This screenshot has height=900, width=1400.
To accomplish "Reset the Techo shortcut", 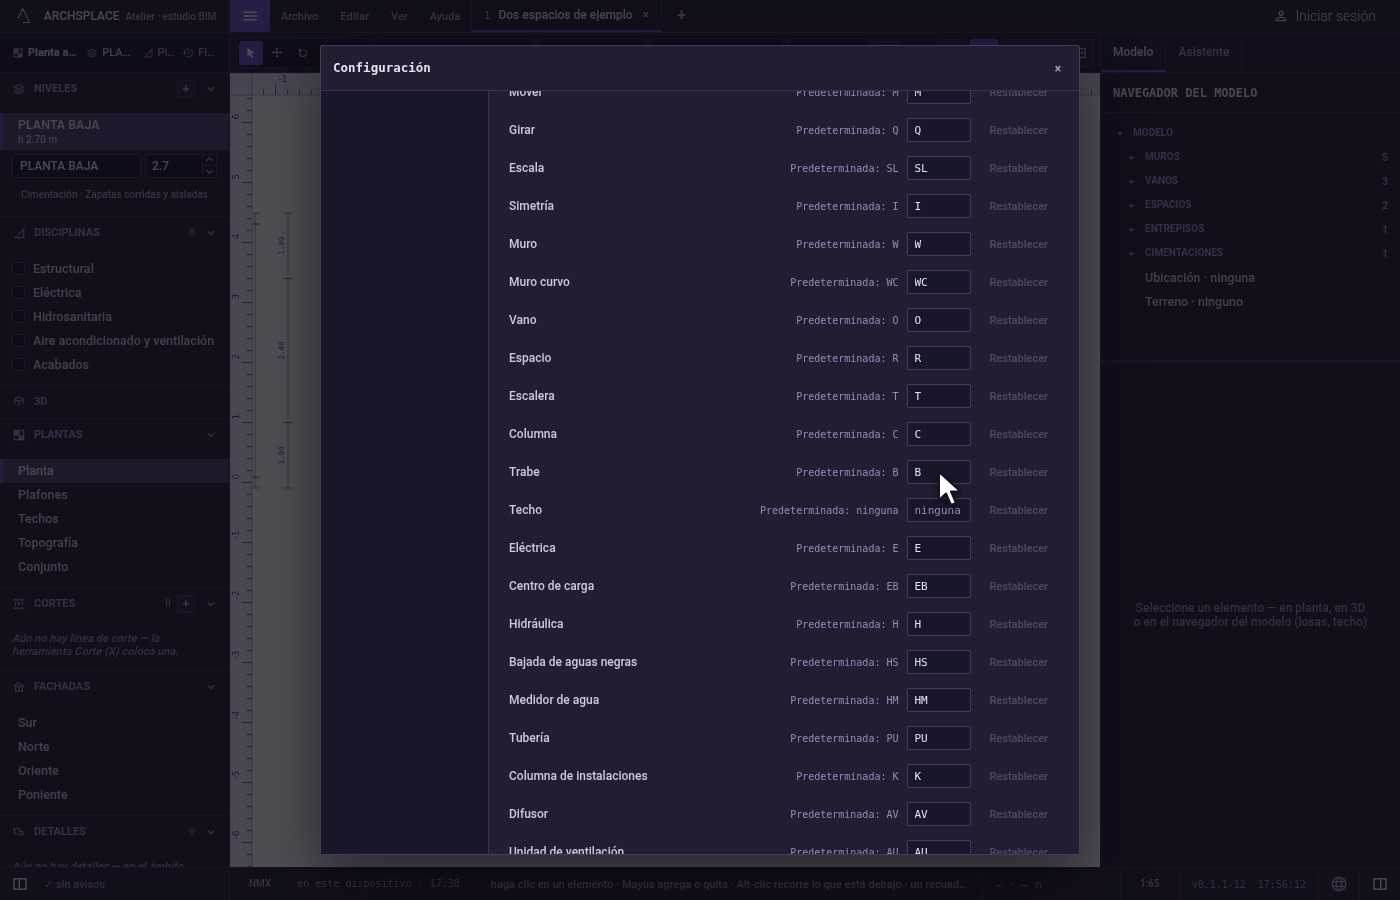I will pyautogui.click(x=1018, y=510).
